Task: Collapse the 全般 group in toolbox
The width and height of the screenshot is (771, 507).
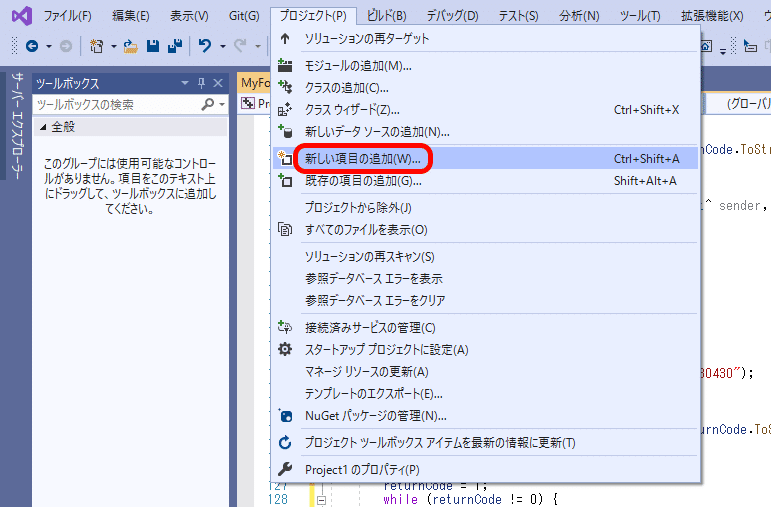Action: 43,127
